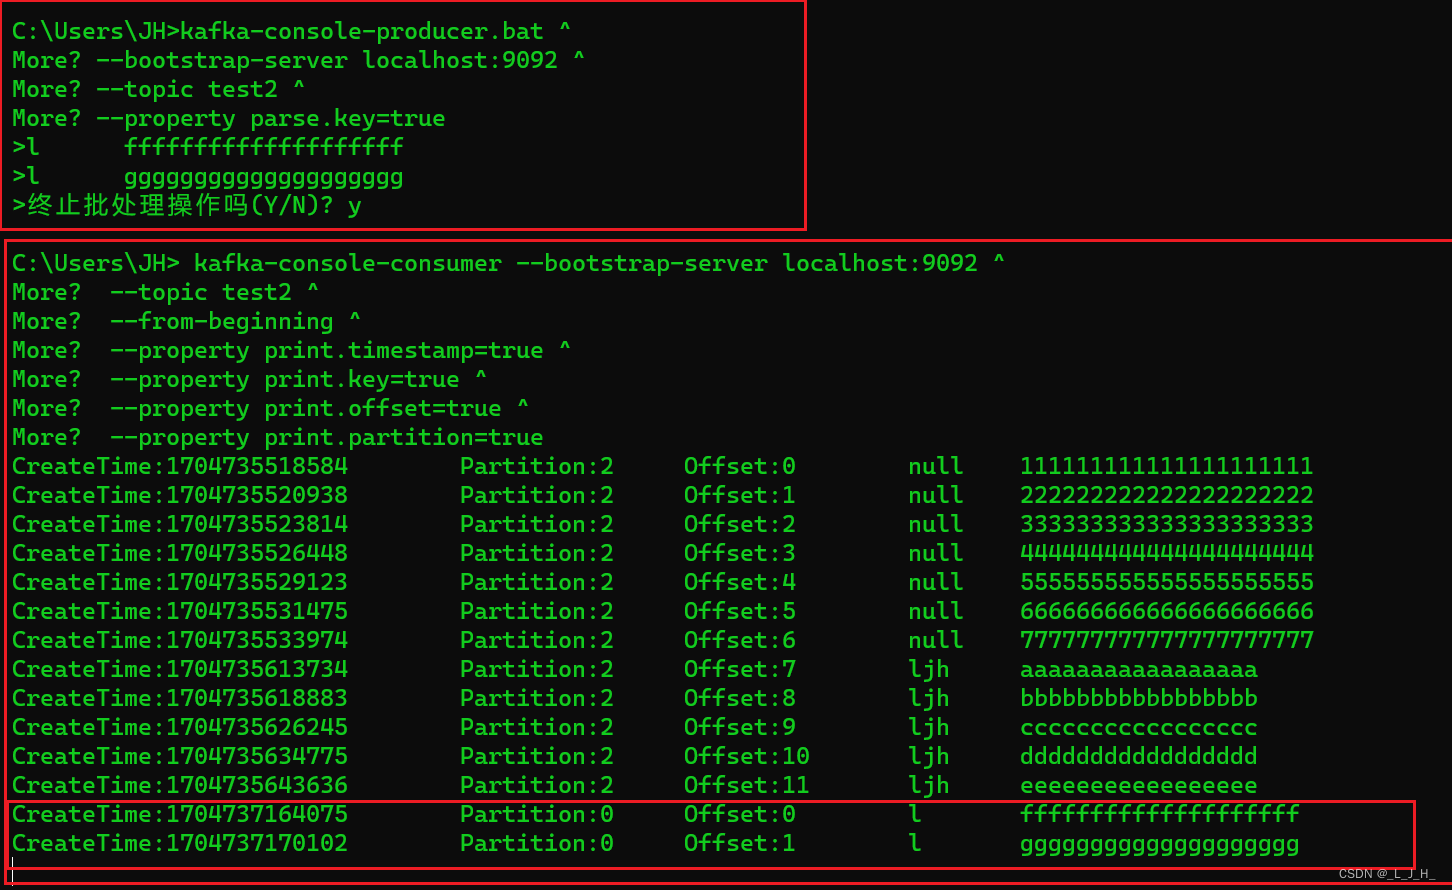The height and width of the screenshot is (890, 1452).
Task: Click message value 'eeeeeeeeeeeeeeeee'
Action: point(1139,785)
